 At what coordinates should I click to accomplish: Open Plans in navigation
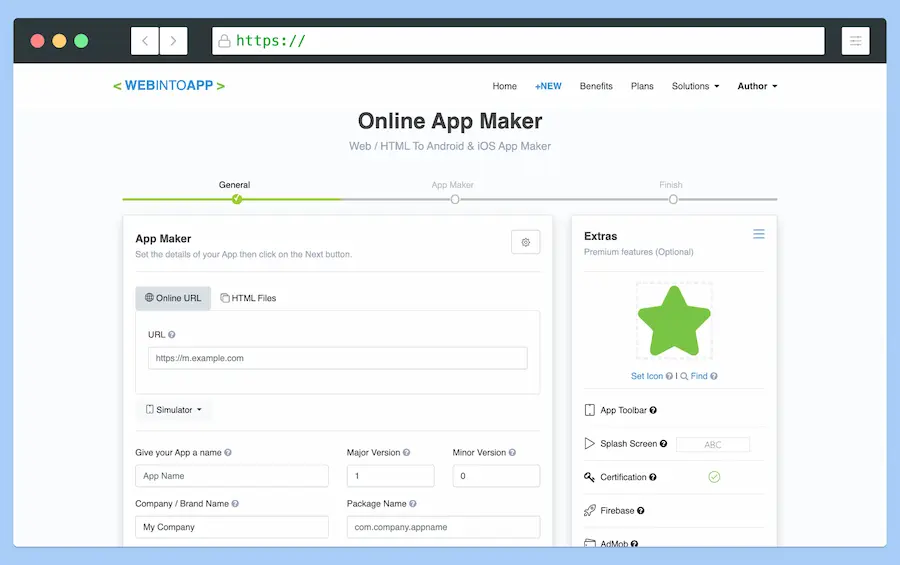click(642, 86)
